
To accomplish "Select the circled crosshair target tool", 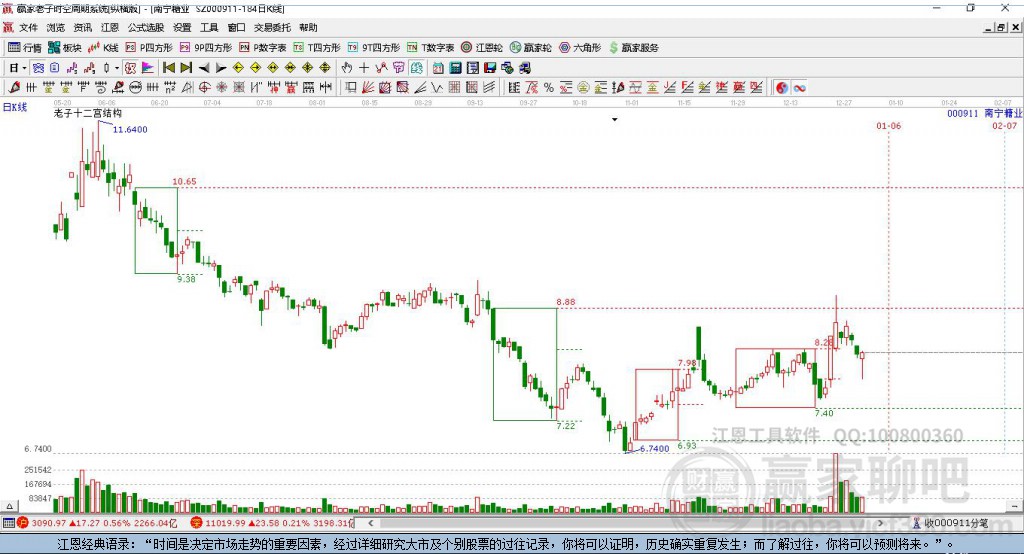I will [204, 88].
